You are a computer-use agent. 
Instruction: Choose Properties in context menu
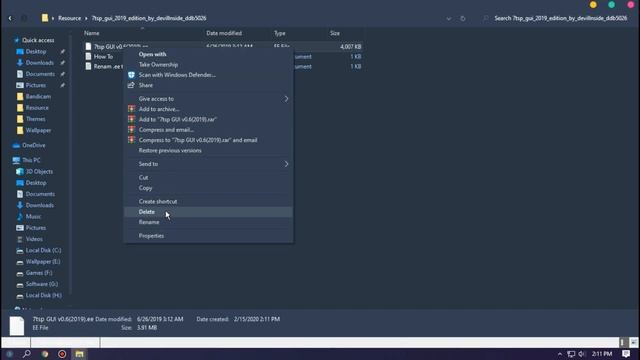pyautogui.click(x=151, y=236)
